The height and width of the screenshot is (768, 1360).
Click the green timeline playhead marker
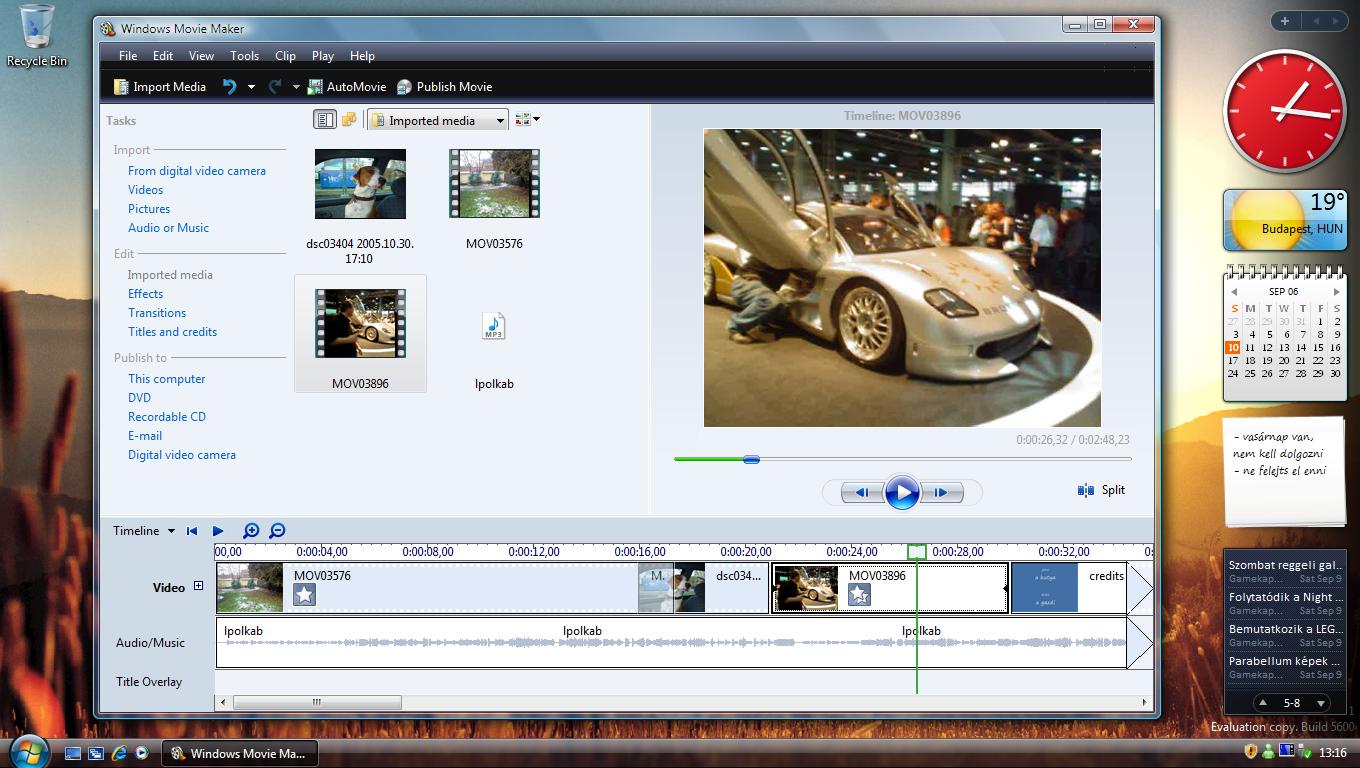click(916, 552)
